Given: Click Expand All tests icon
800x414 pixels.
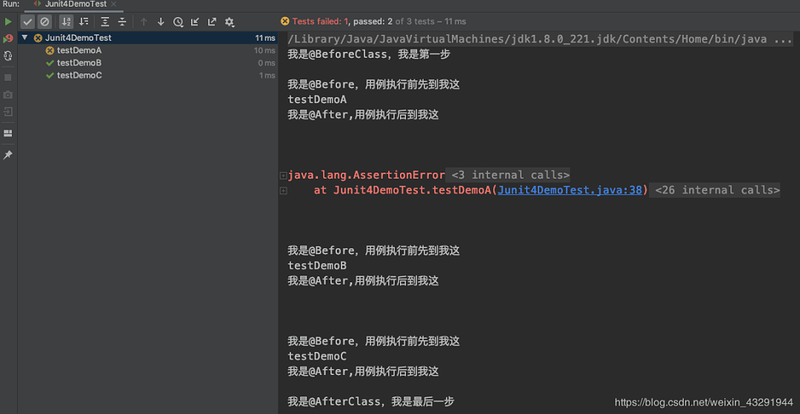Looking at the screenshot, I should pyautogui.click(x=104, y=21).
